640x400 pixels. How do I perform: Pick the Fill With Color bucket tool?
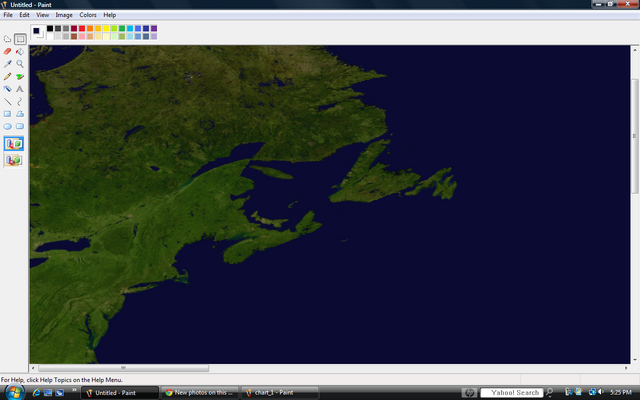coord(20,52)
